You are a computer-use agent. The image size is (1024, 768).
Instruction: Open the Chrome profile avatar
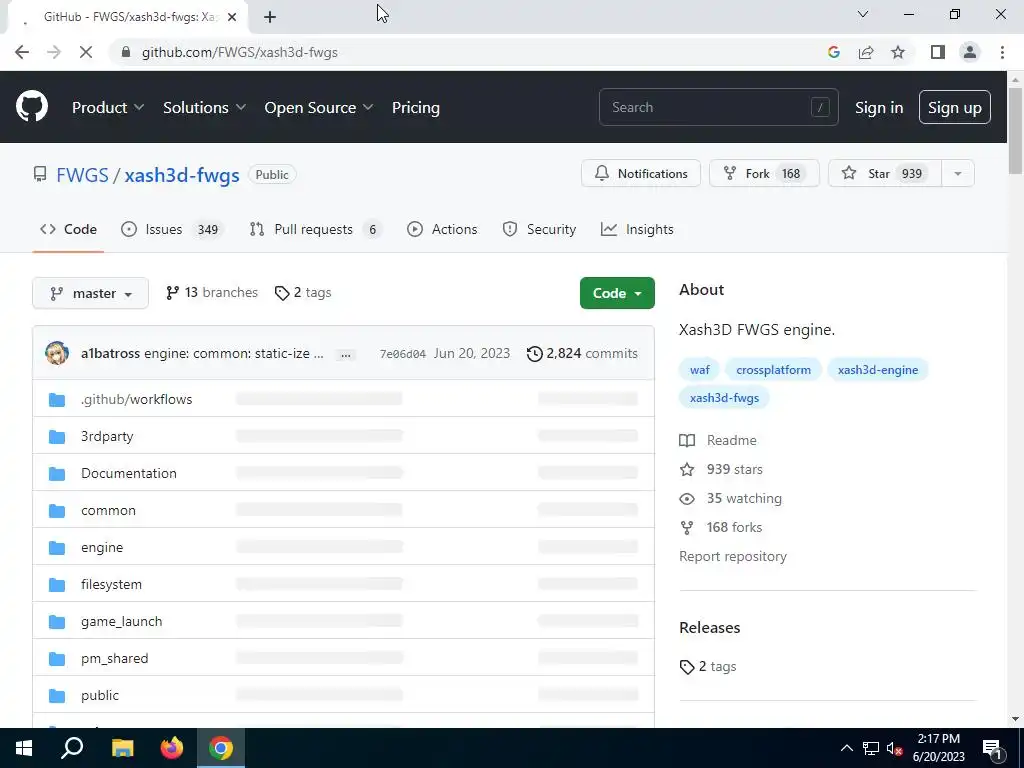[970, 52]
